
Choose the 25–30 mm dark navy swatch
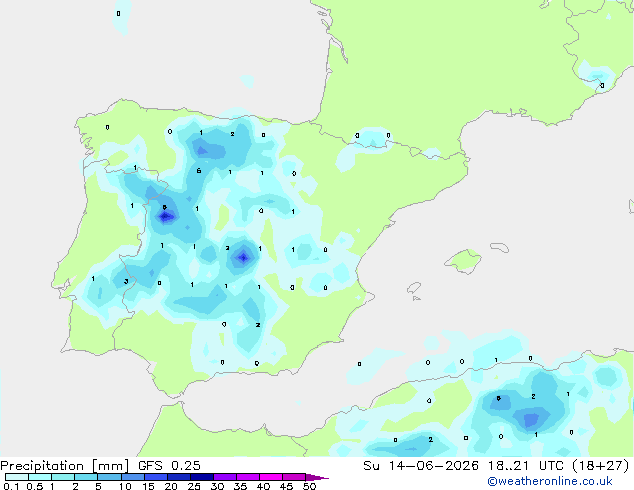pyautogui.click(x=202, y=477)
